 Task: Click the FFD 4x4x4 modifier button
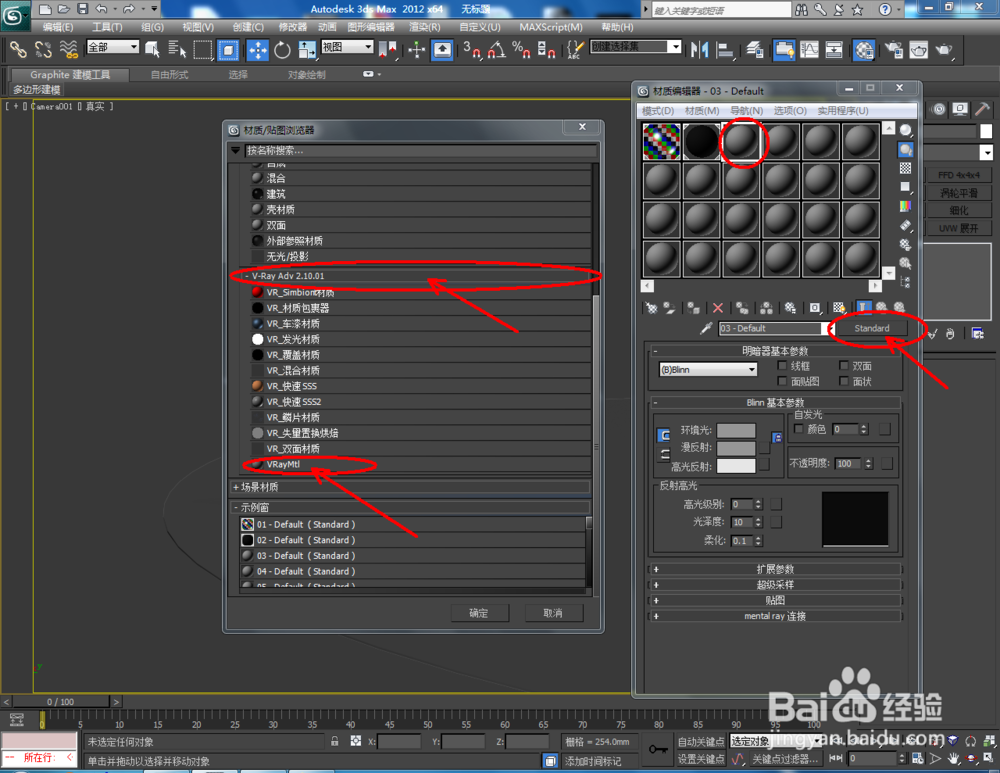(x=959, y=175)
